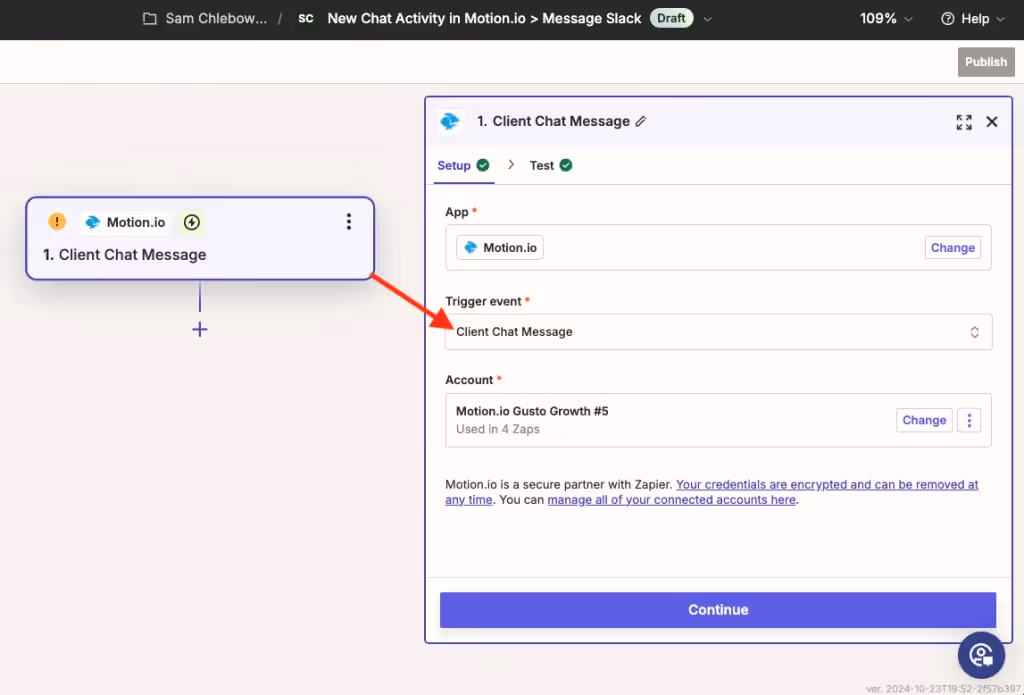Click the folder icon before Sam Chlebow
1024x695 pixels.
[150, 19]
